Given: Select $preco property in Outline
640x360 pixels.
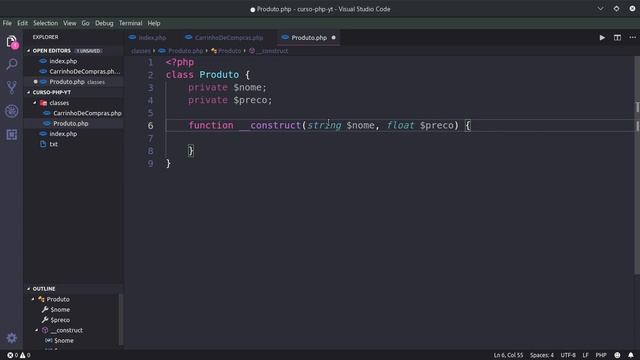Looking at the screenshot, I should click(60, 320).
